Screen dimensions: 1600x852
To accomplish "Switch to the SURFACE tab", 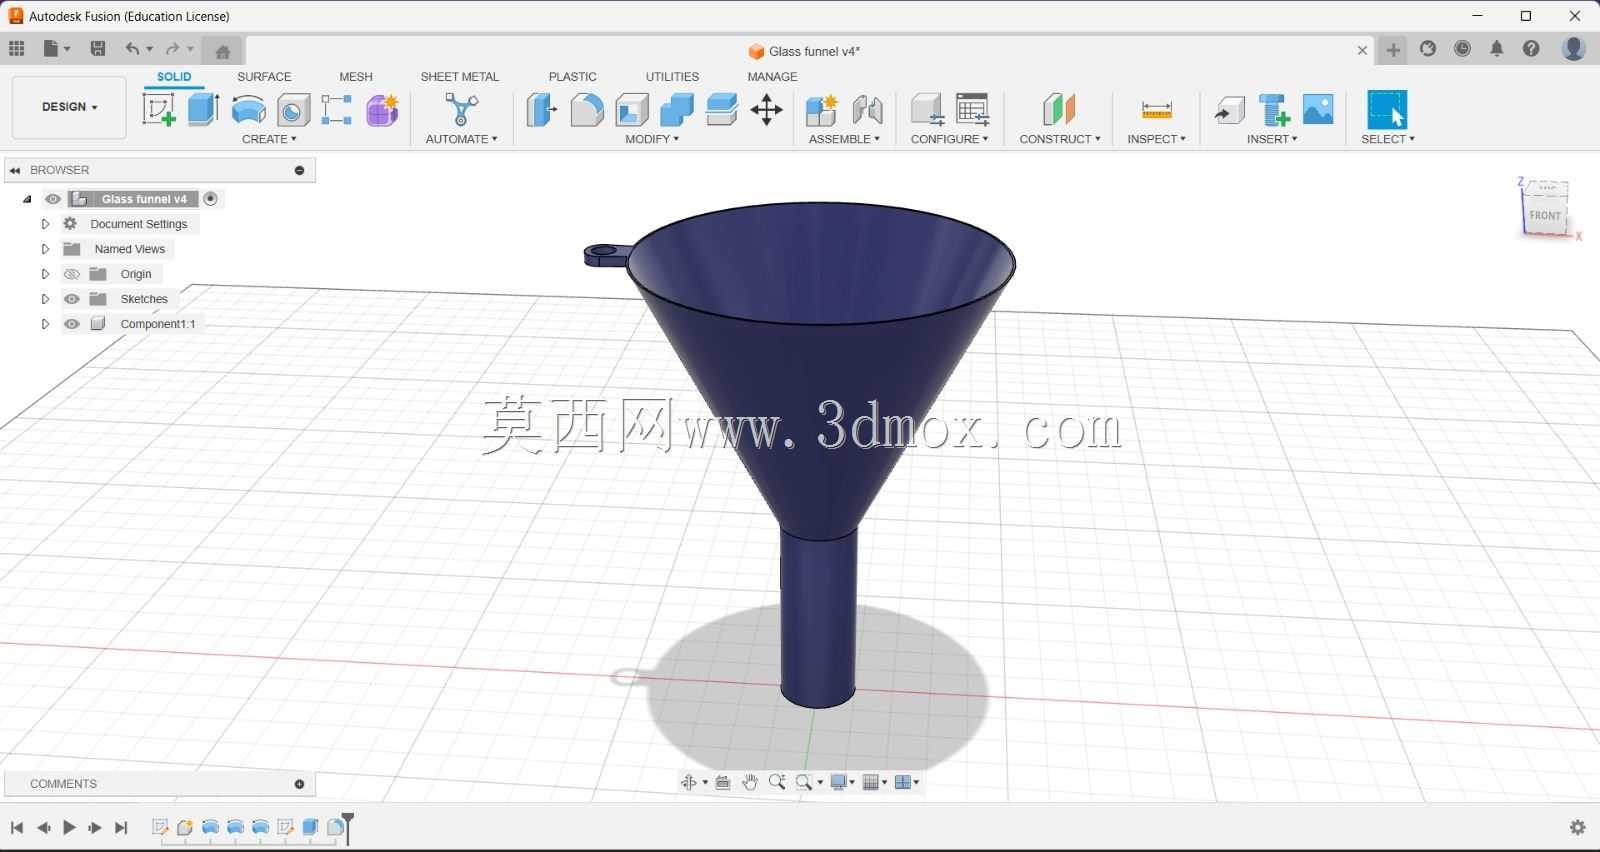I will (x=264, y=77).
